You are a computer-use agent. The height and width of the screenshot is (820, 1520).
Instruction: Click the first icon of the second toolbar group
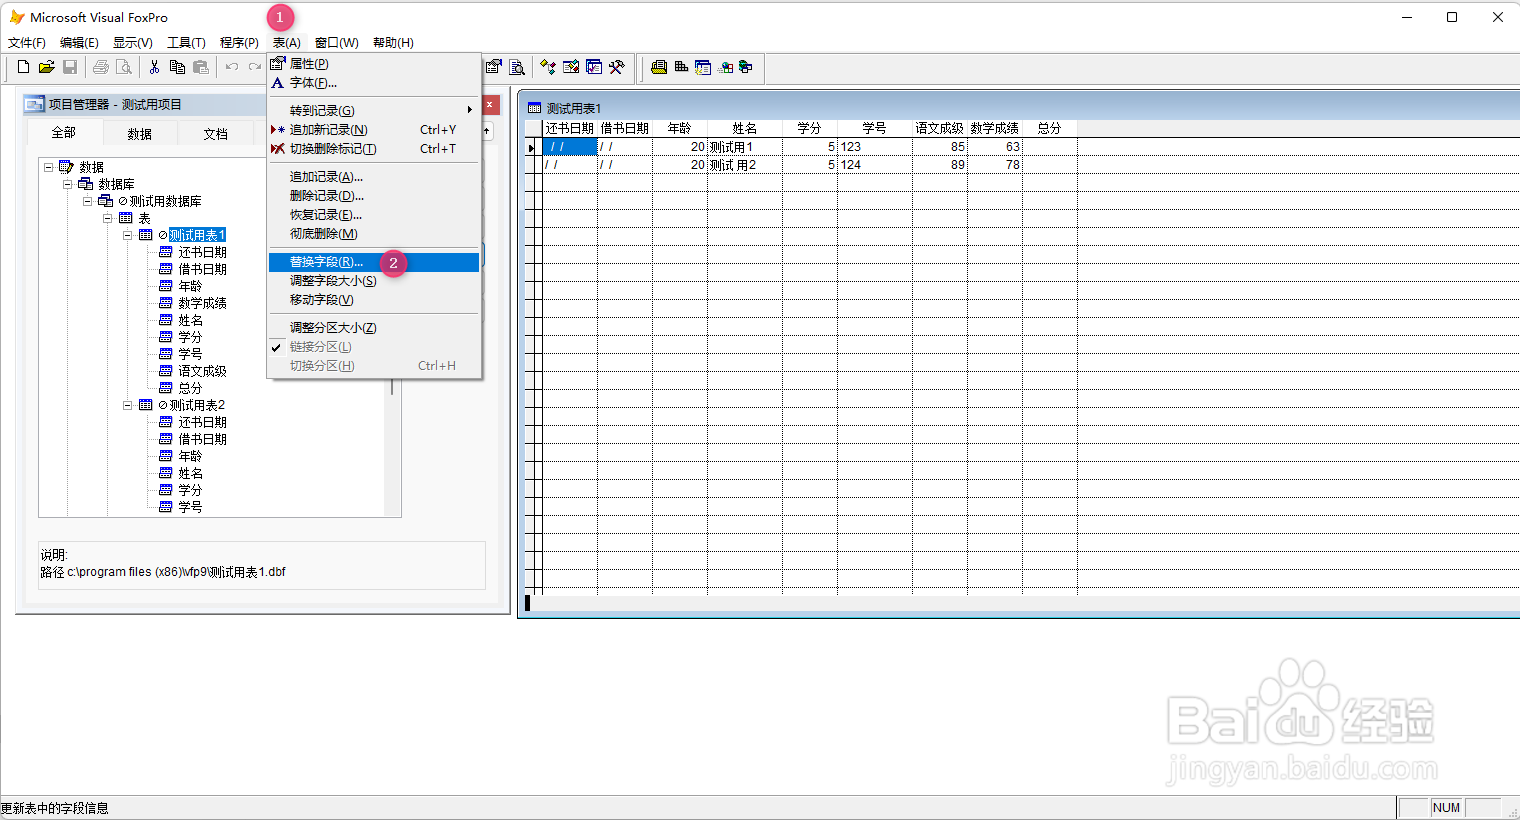[659, 67]
